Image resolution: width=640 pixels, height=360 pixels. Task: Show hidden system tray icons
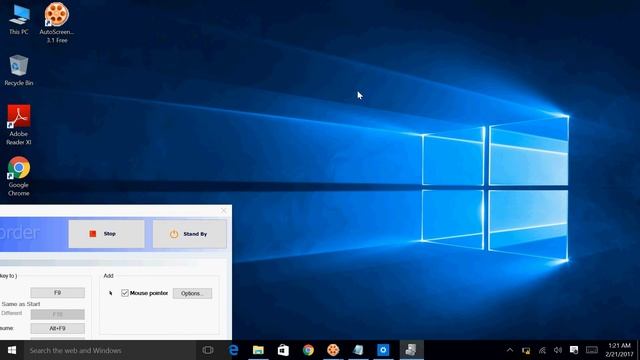(x=510, y=350)
